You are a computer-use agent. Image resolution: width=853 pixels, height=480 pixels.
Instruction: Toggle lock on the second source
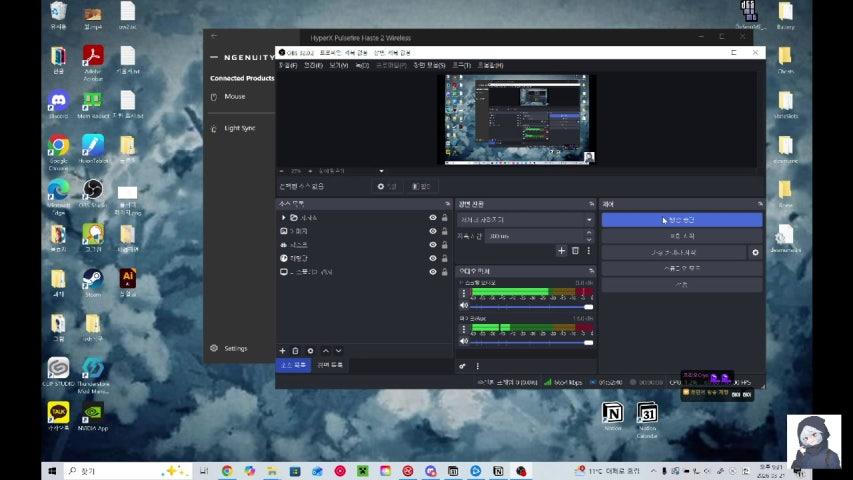(445, 231)
